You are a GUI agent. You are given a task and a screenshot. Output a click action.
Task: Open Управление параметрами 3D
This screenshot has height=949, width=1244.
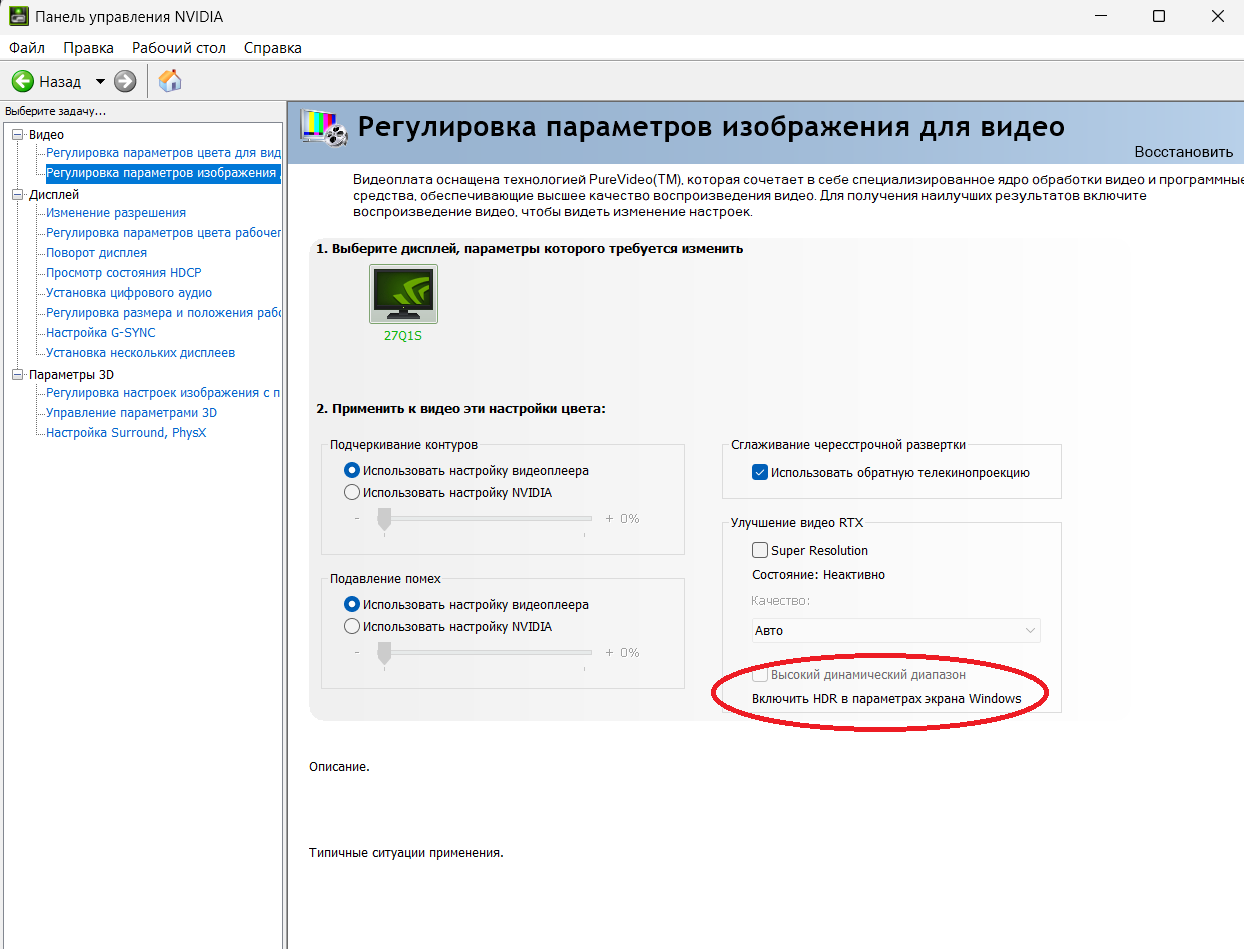point(131,413)
